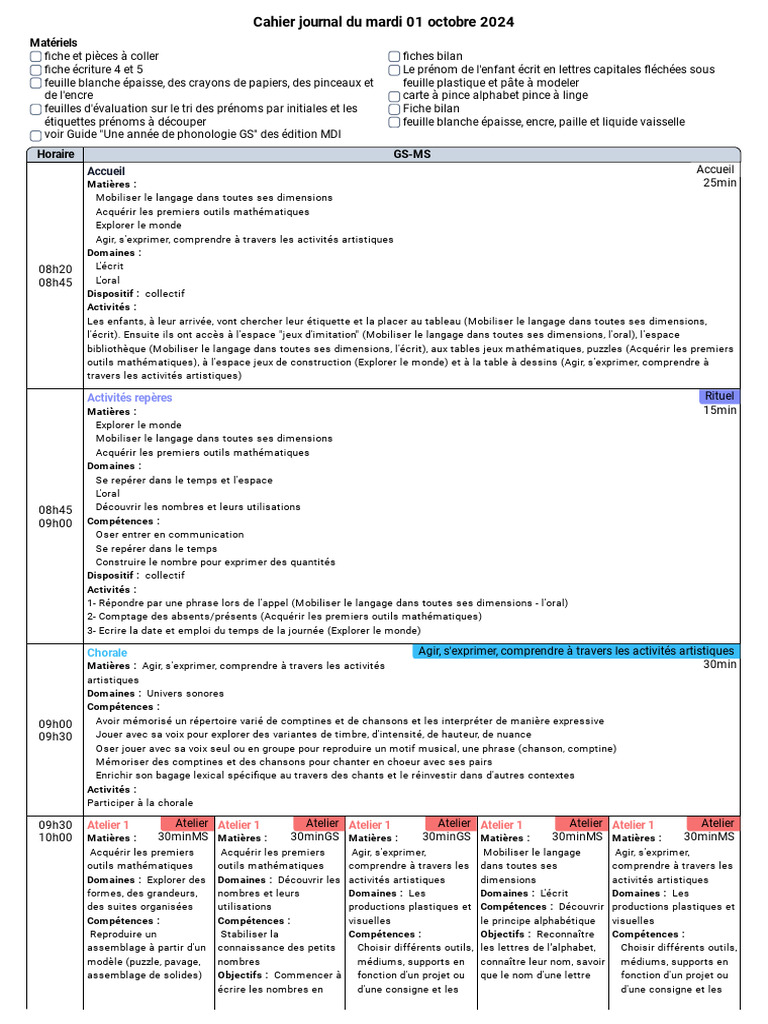Open the 'Chorale' heading link
Screen dimensions: 768x1024
point(107,652)
